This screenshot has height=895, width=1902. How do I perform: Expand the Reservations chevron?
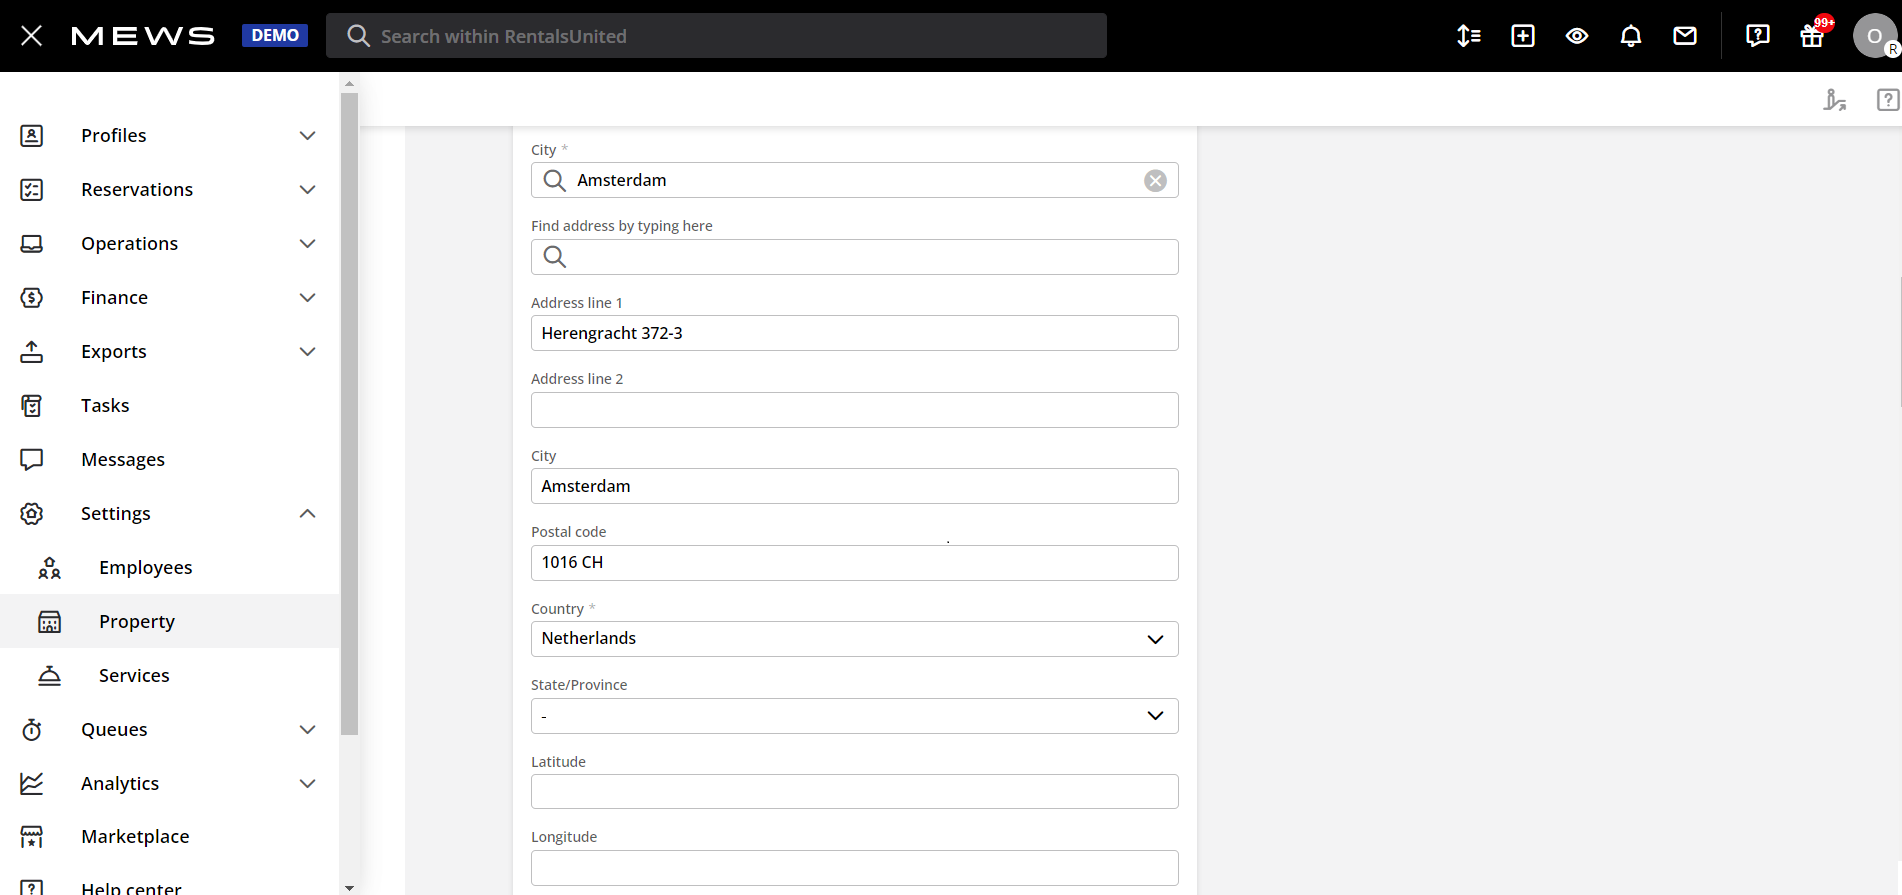(x=308, y=189)
